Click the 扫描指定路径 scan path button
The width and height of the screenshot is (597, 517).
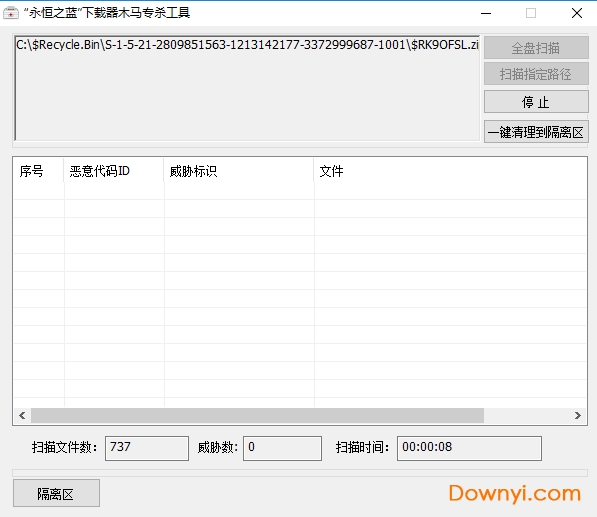pos(536,74)
